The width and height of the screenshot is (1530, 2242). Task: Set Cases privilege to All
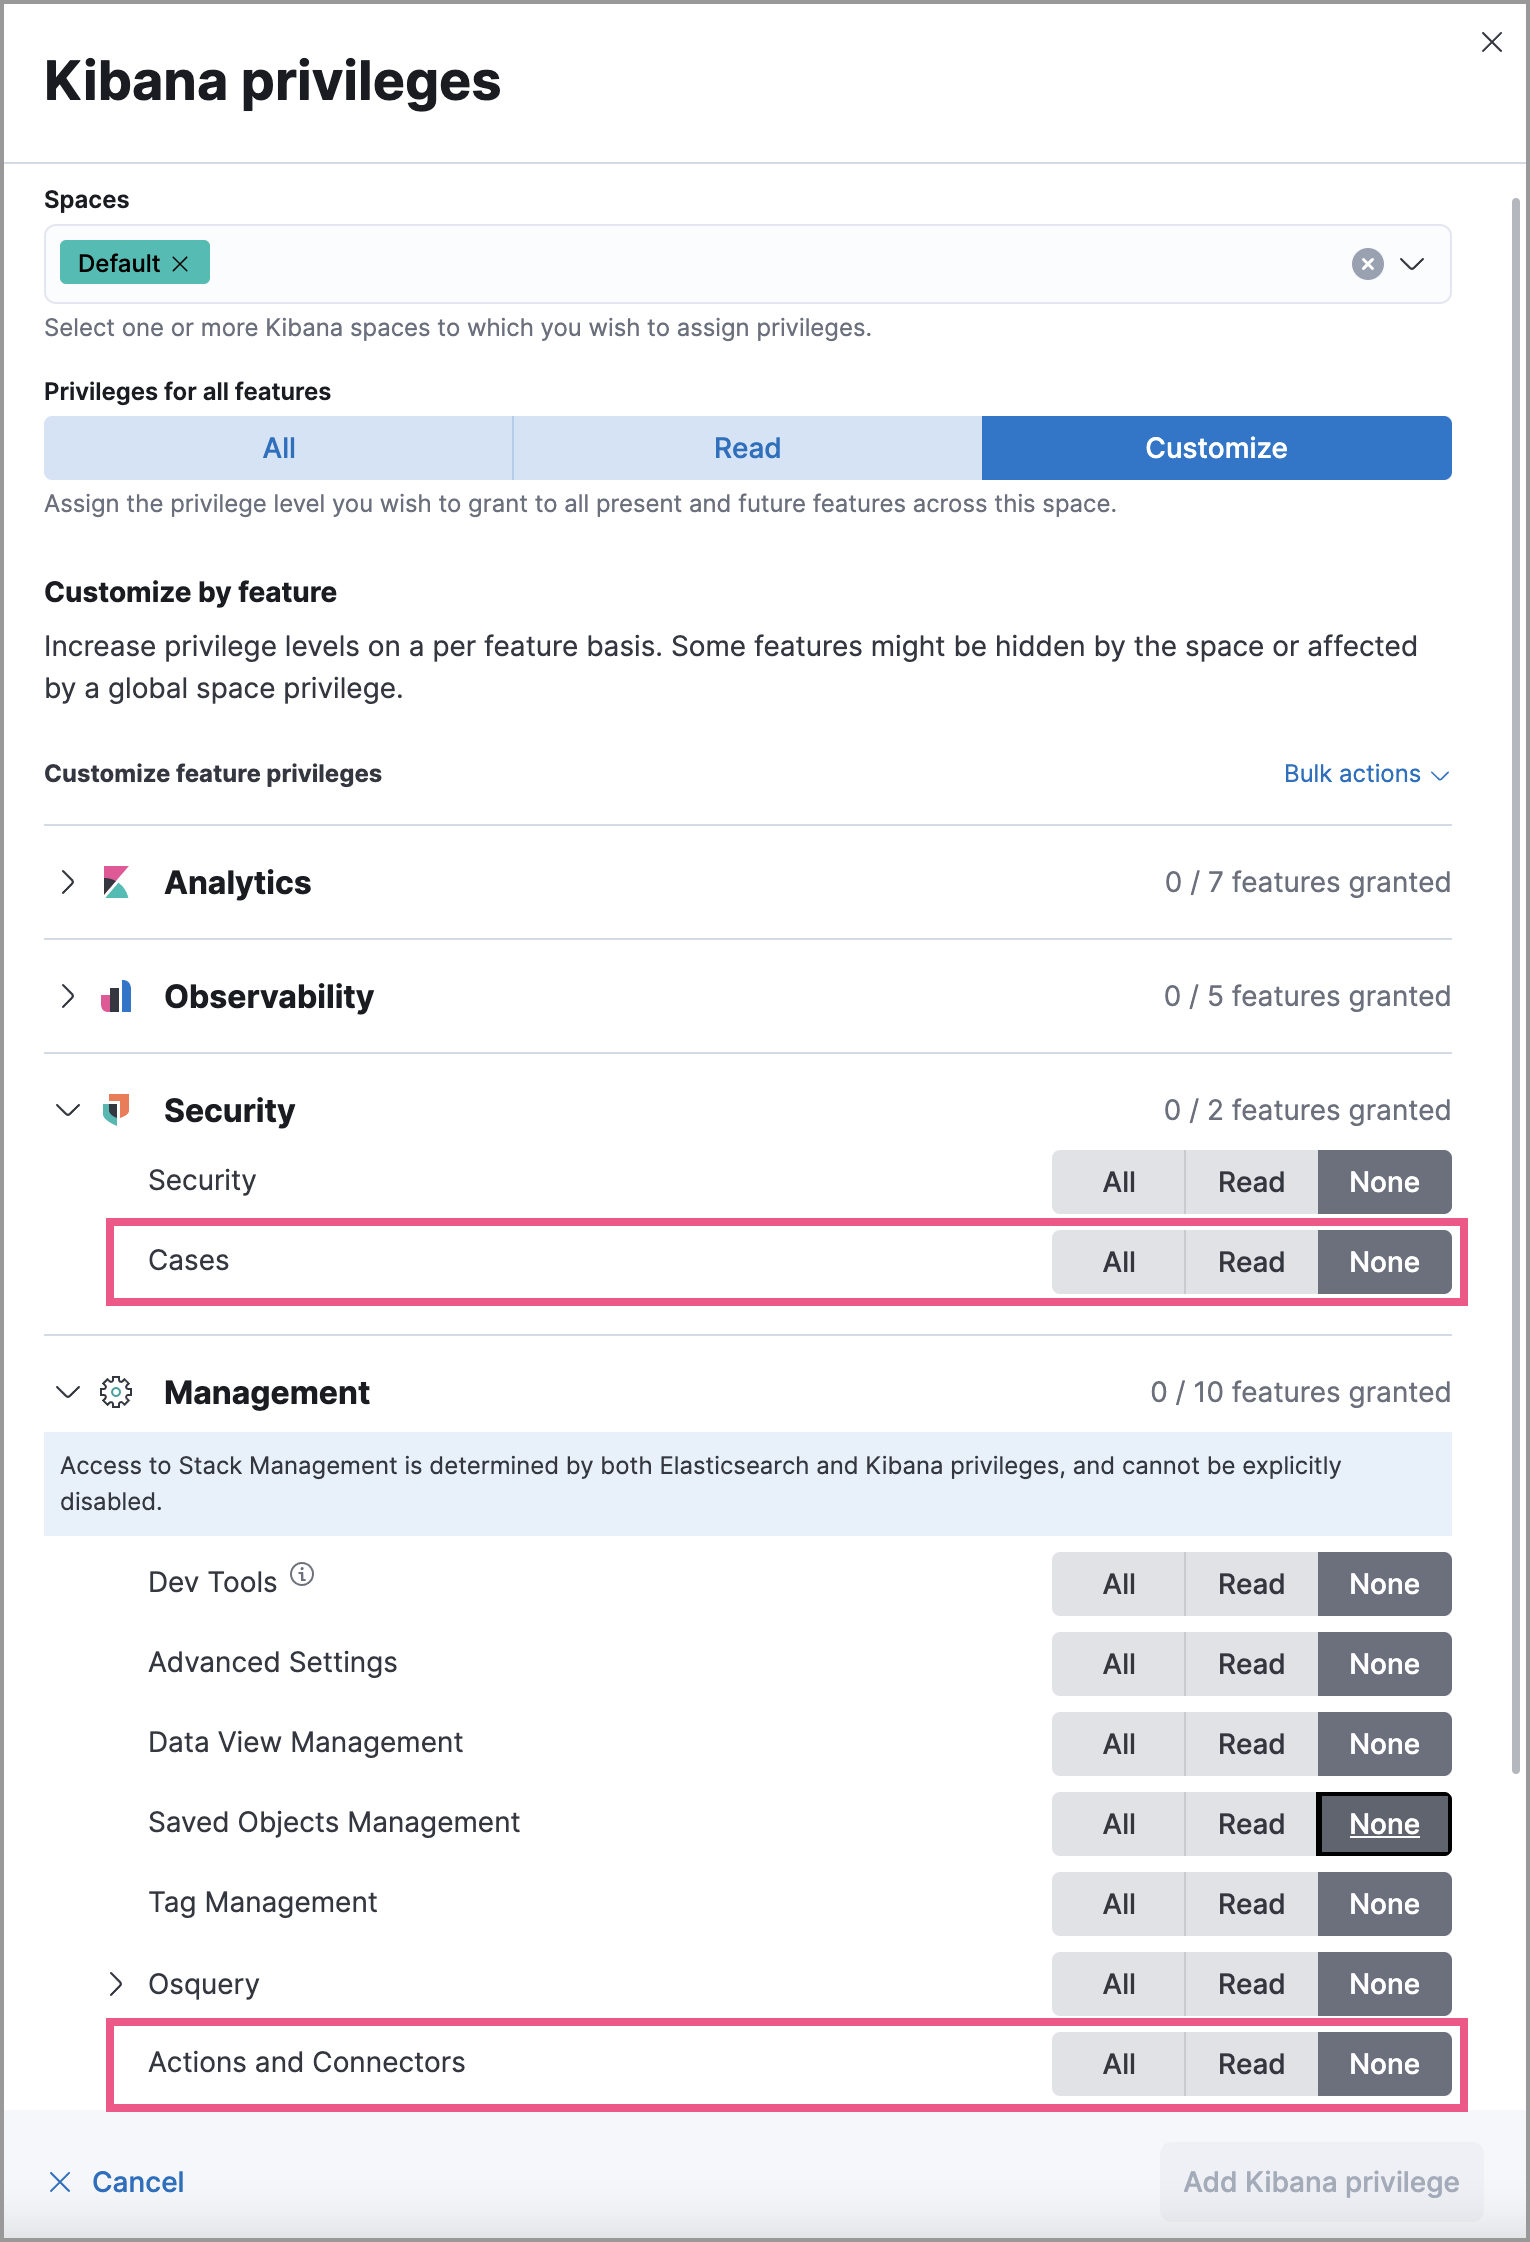pyautogui.click(x=1118, y=1262)
